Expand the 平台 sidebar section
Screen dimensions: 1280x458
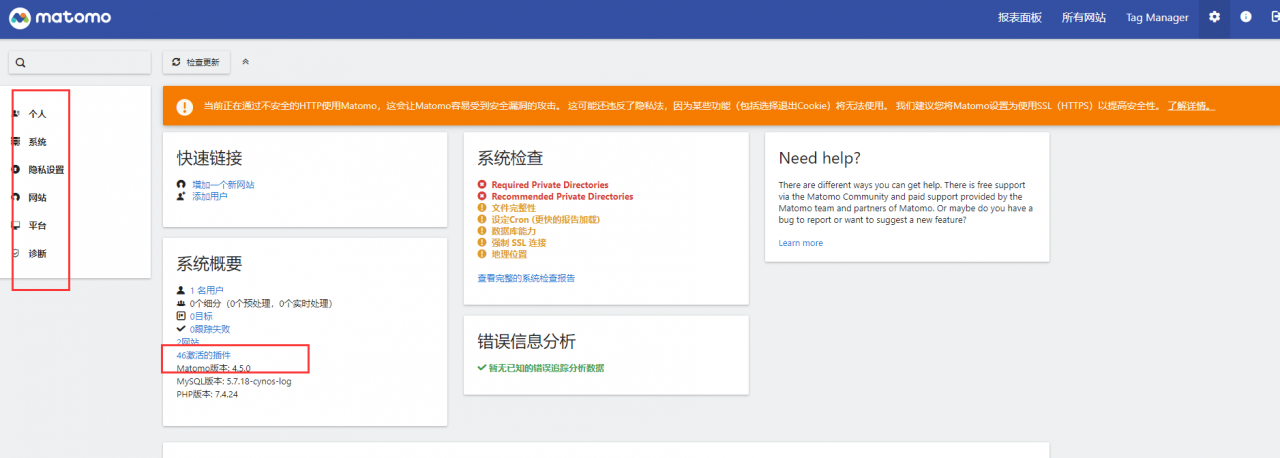37,226
